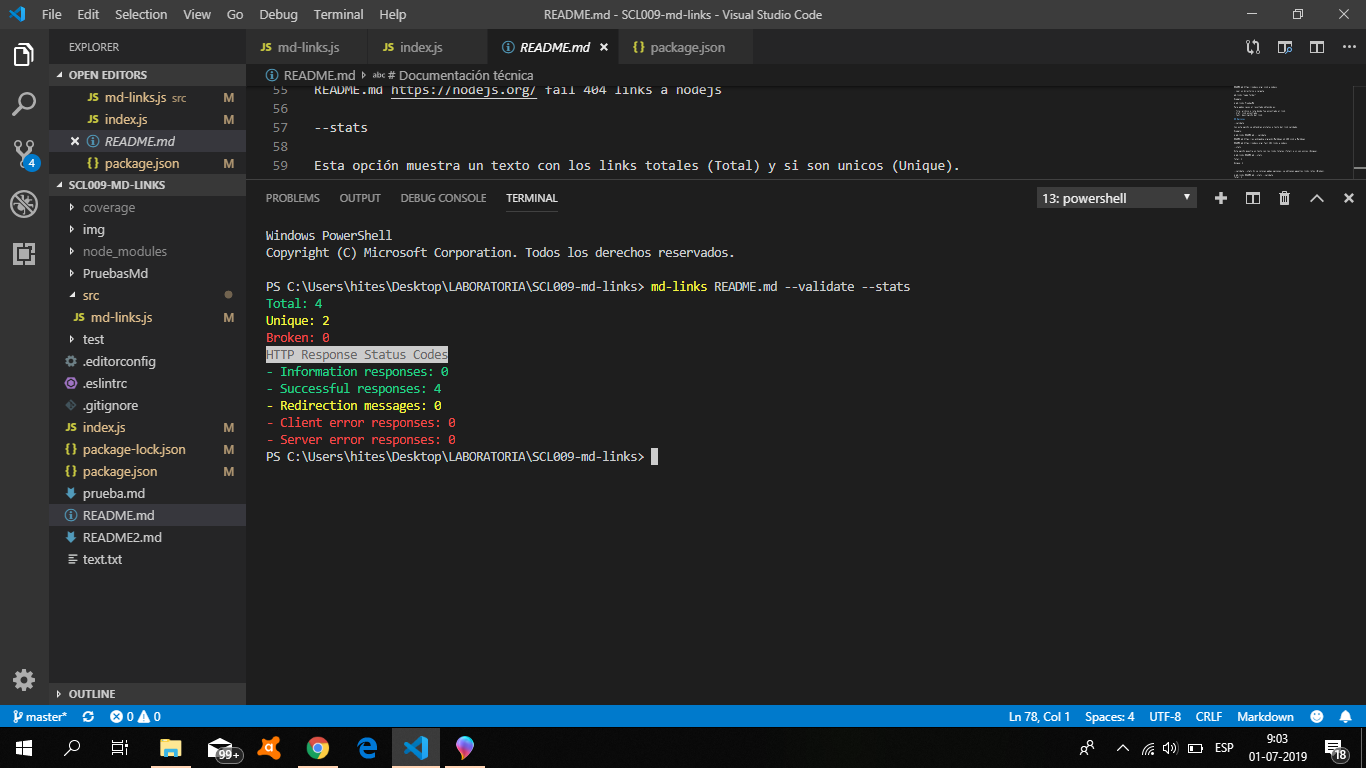Switch to the Output panel tab
This screenshot has width=1366, height=768.
360,198
